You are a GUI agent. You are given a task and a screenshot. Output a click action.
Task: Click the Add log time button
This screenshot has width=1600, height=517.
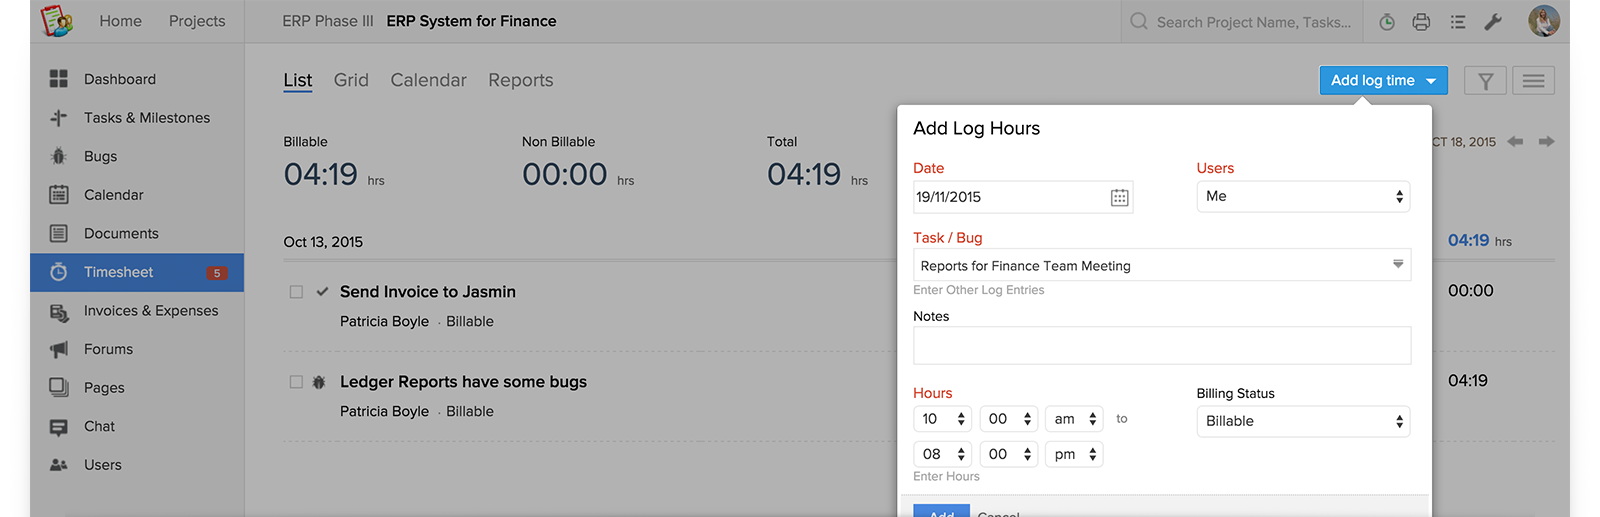click(1382, 81)
